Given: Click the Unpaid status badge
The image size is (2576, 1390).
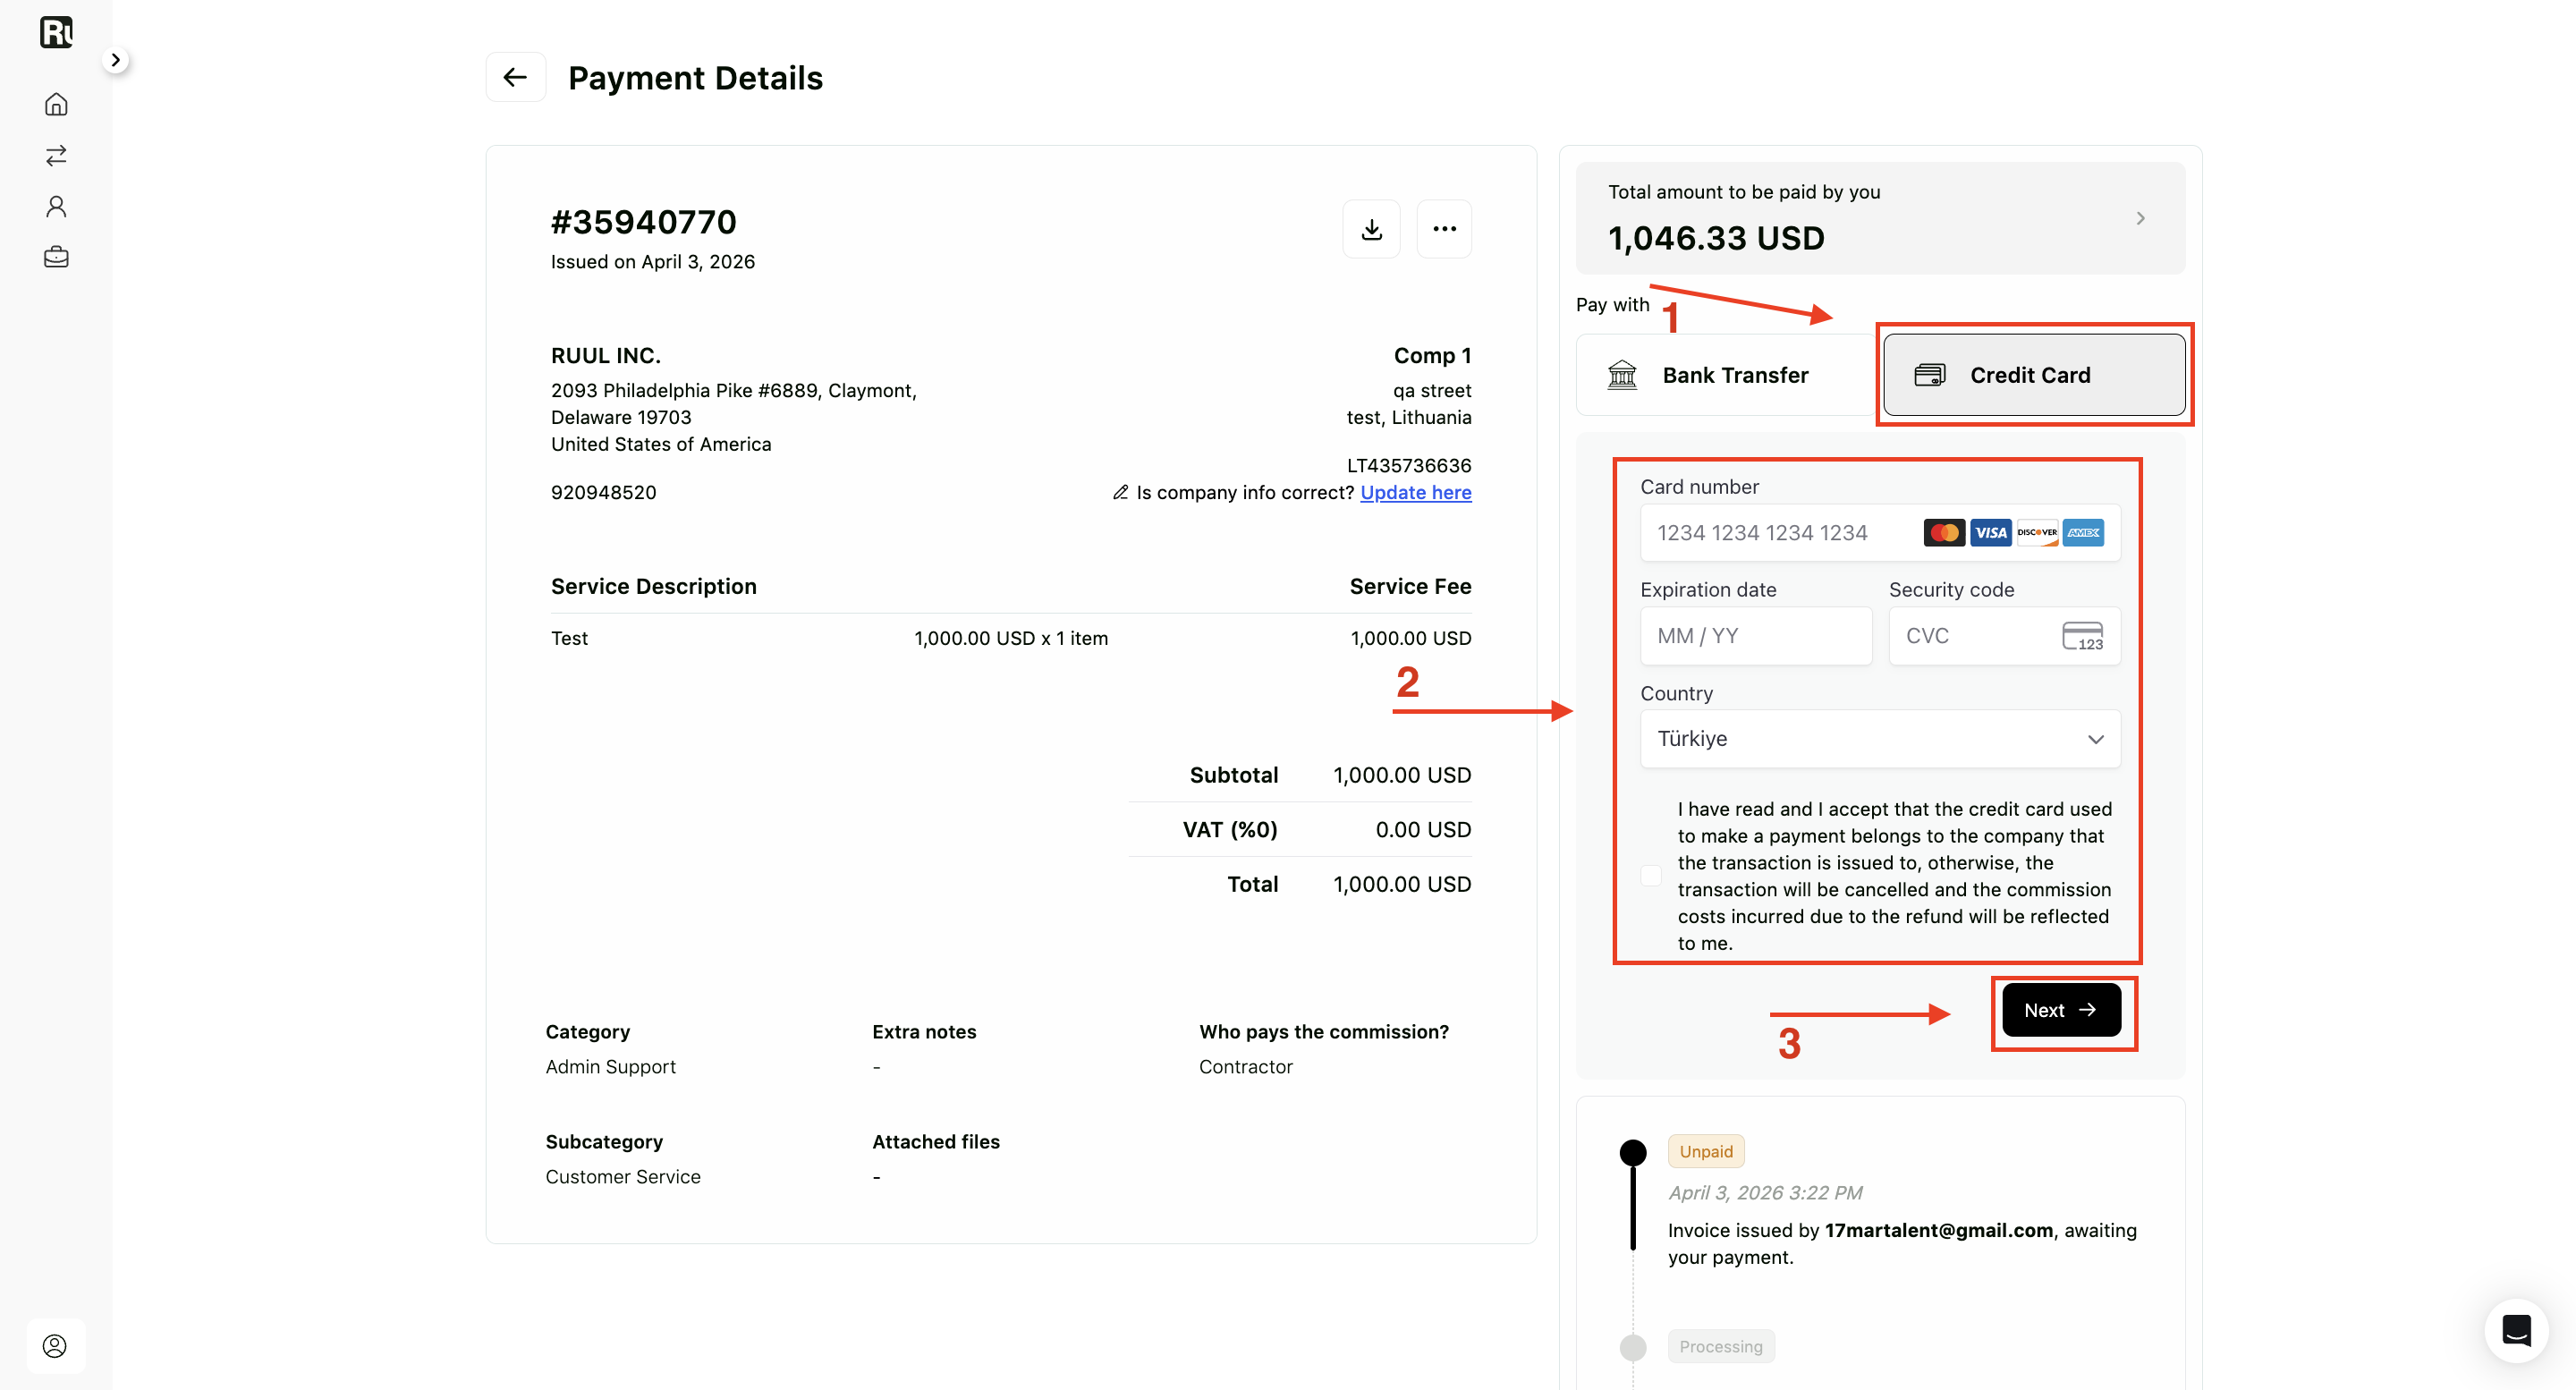Looking at the screenshot, I should [x=1706, y=1151].
